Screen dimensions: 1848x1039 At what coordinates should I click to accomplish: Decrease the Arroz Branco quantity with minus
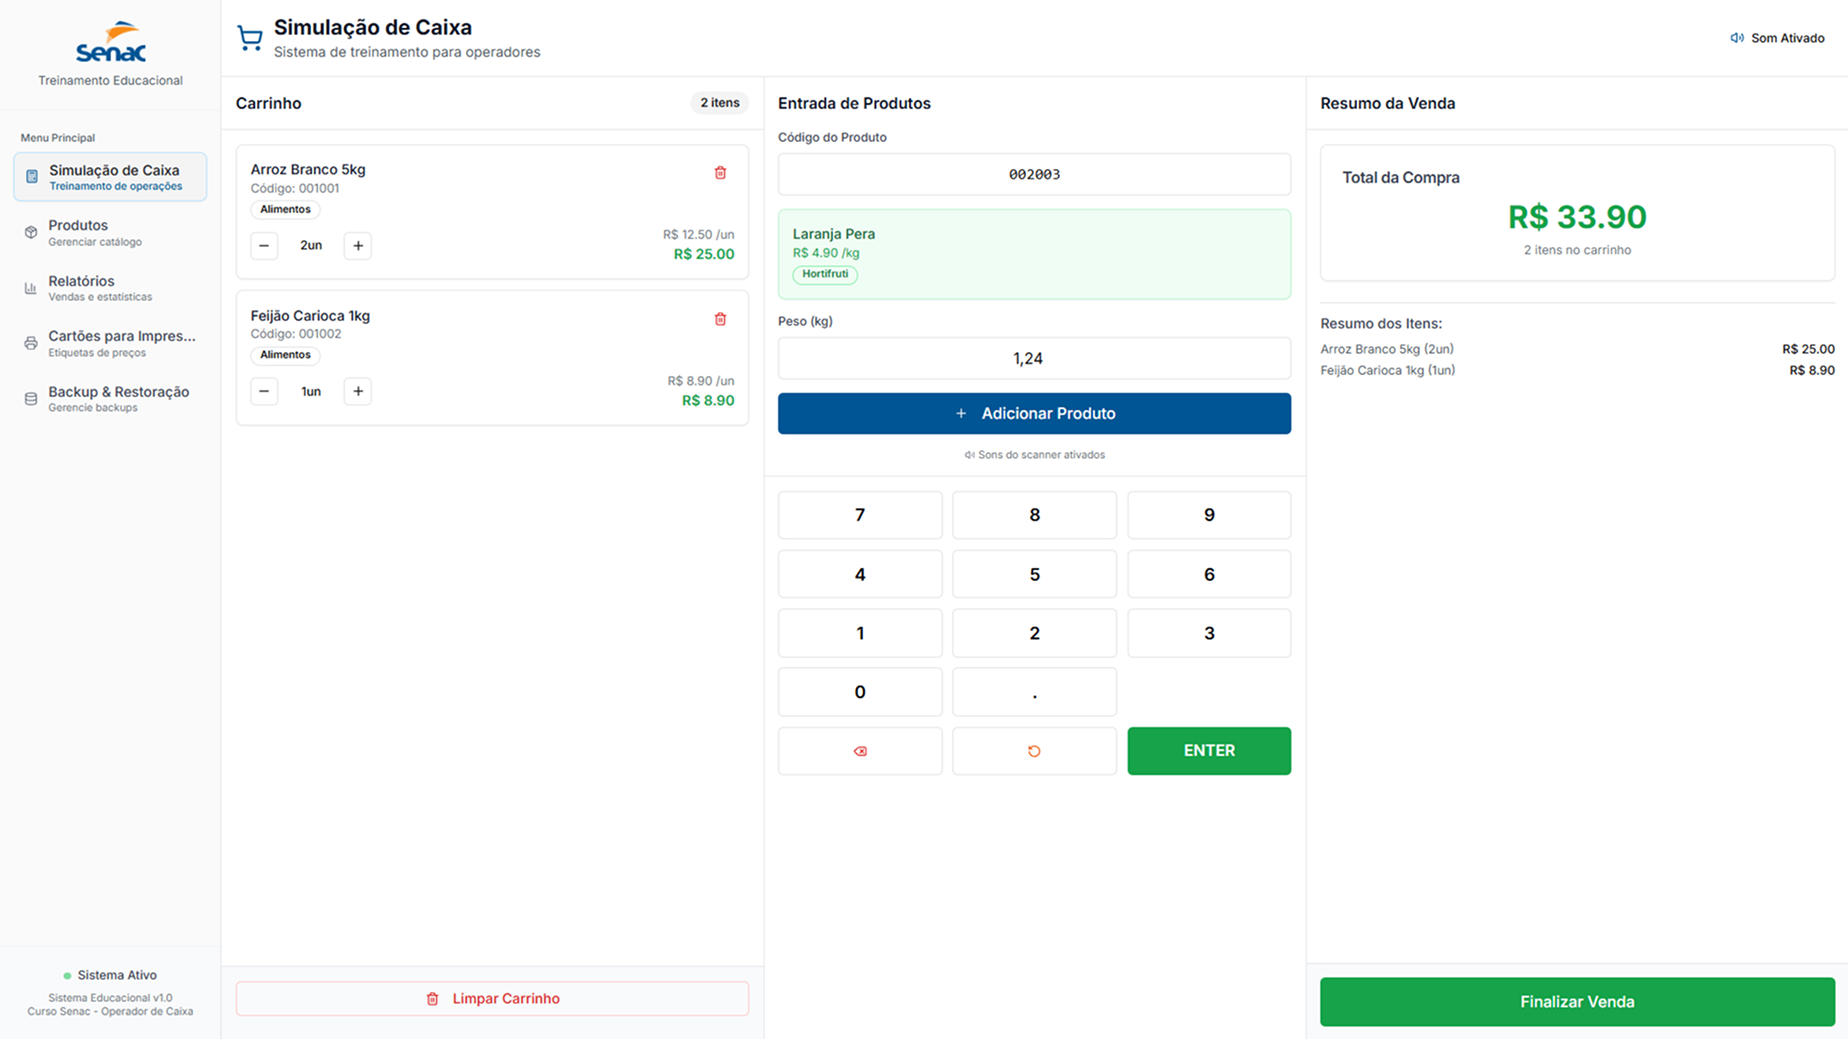(x=264, y=246)
